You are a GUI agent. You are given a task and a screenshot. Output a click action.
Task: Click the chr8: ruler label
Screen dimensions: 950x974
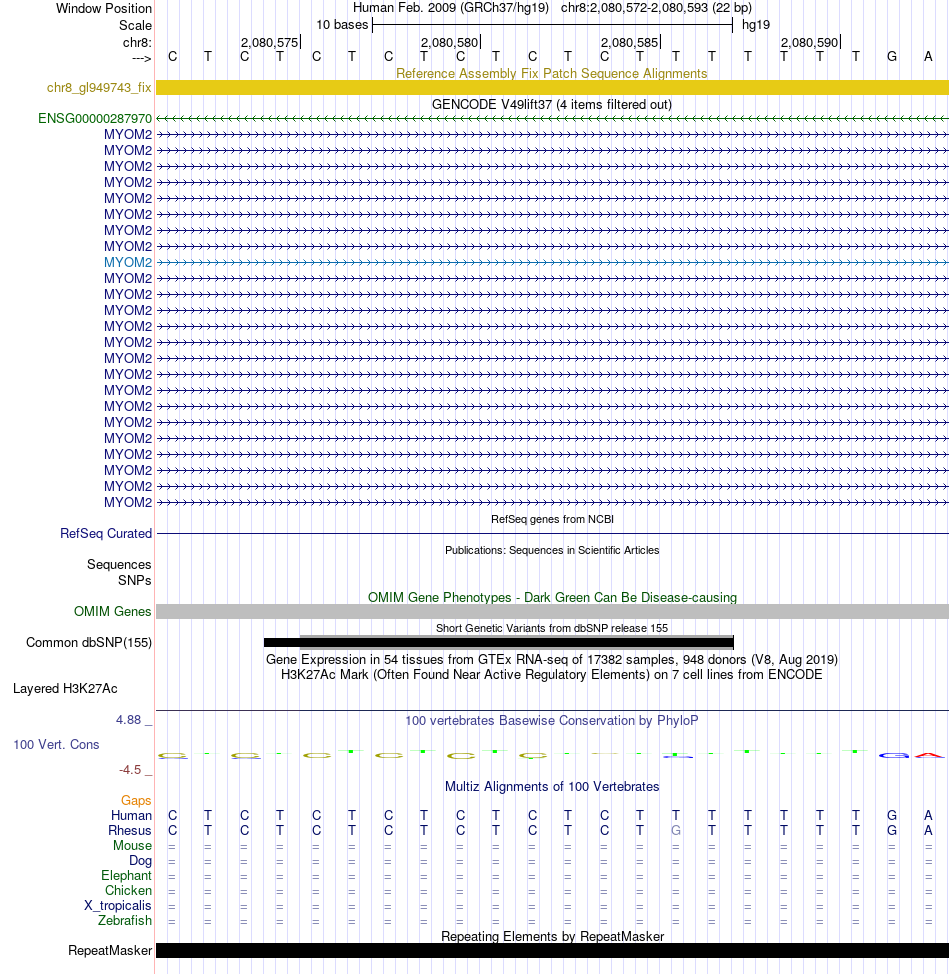(x=137, y=42)
